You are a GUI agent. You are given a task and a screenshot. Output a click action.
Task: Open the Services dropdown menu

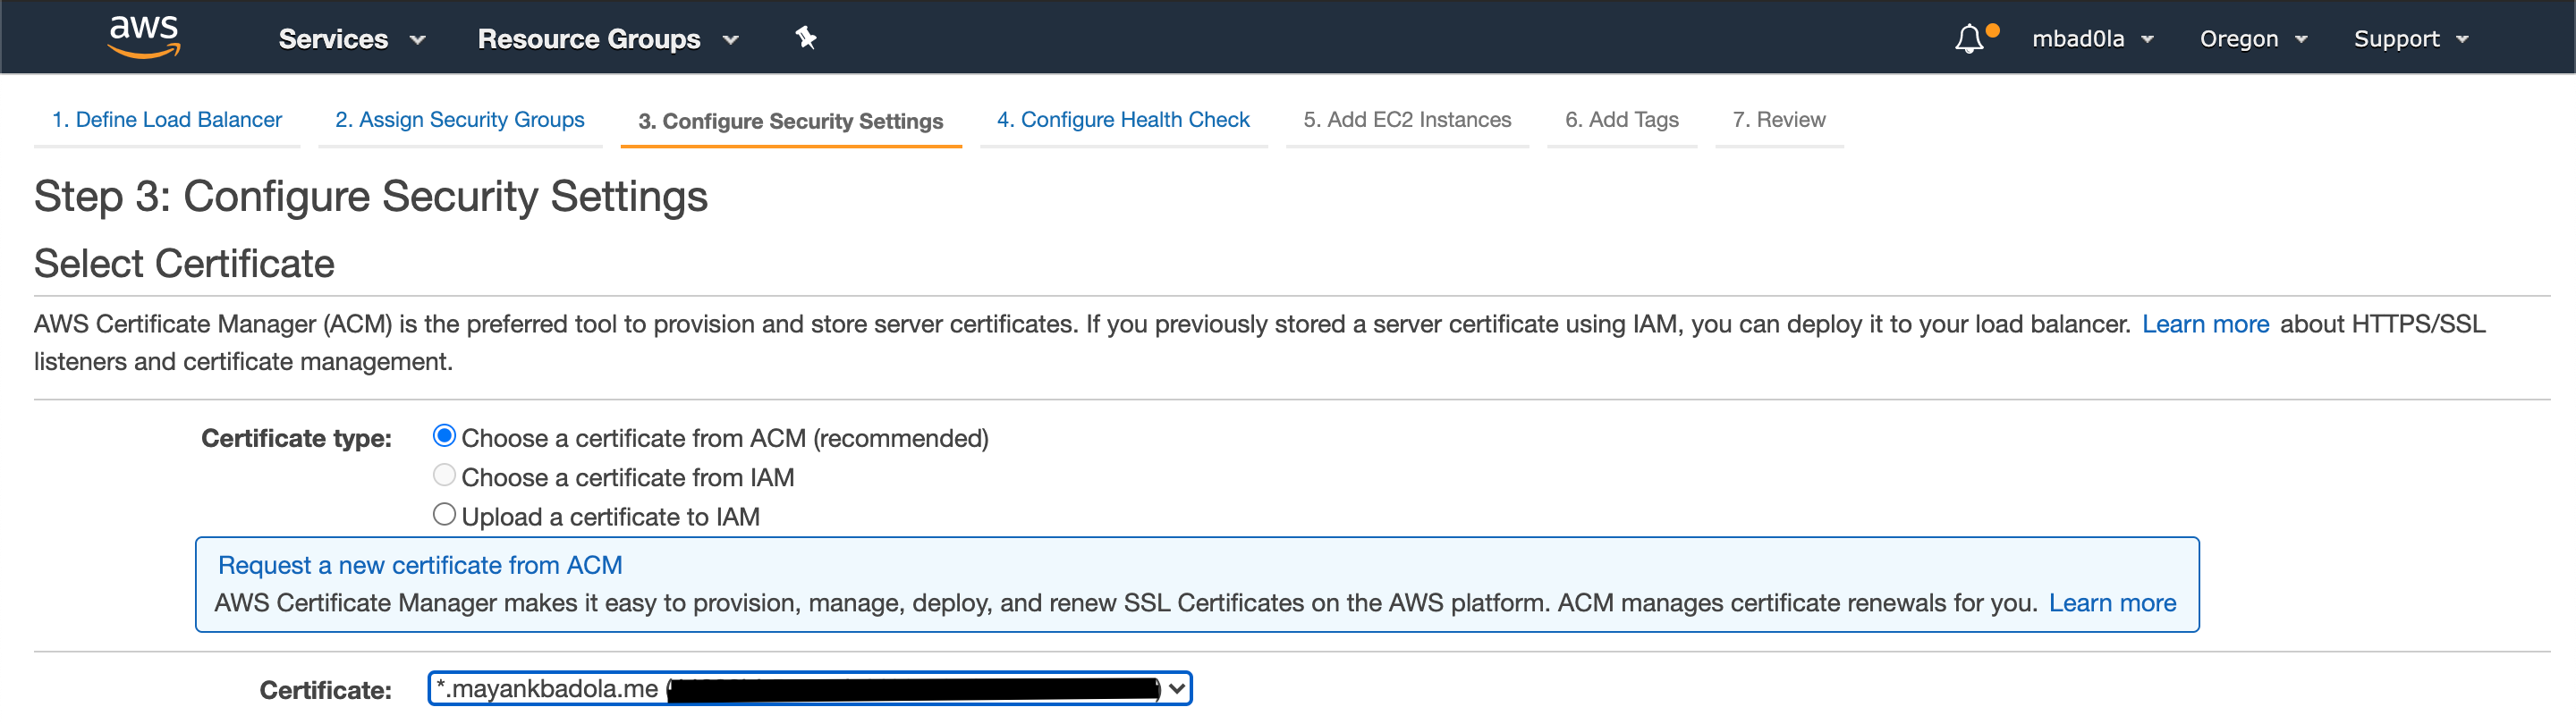[x=352, y=39]
